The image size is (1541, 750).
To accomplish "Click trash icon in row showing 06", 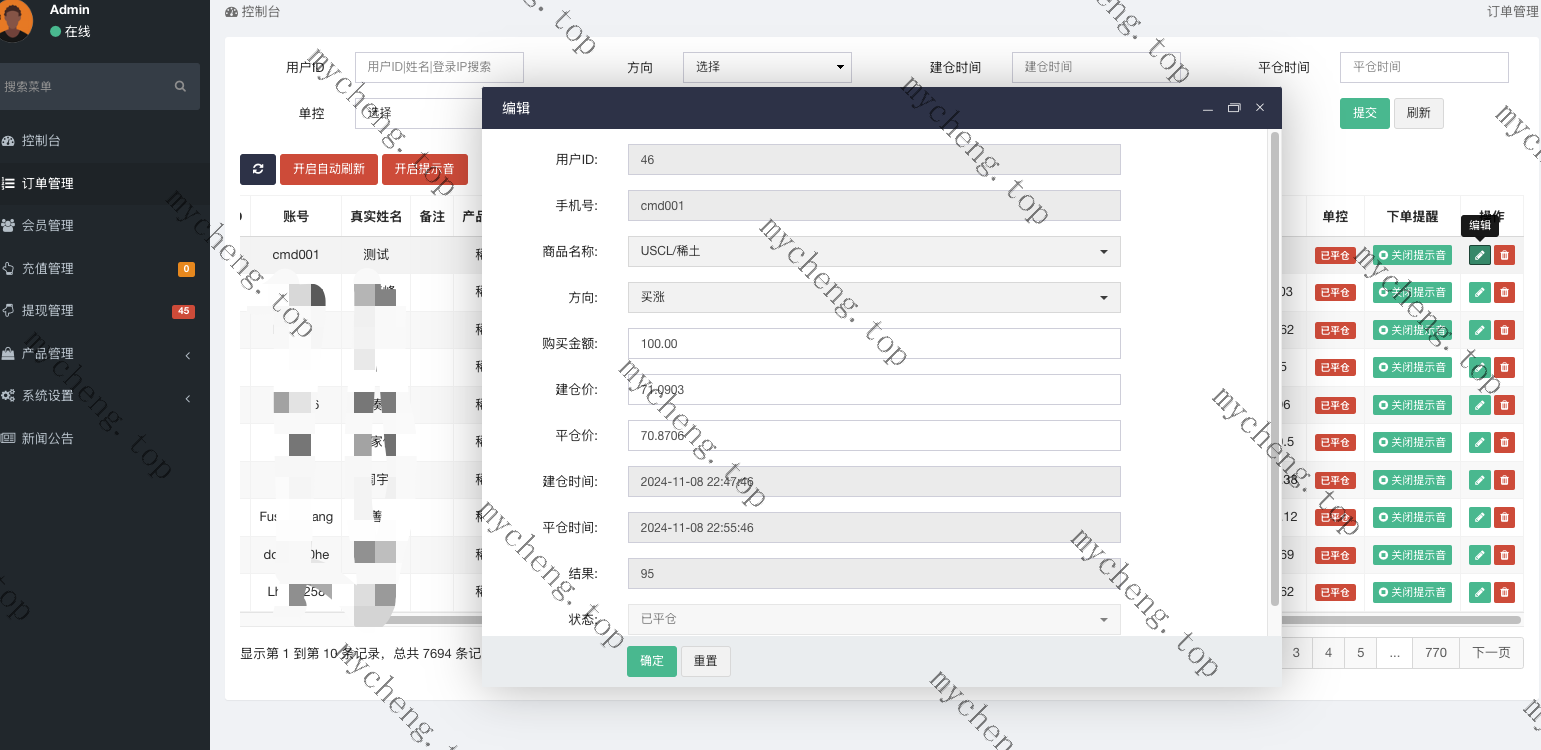I will click(x=1504, y=405).
